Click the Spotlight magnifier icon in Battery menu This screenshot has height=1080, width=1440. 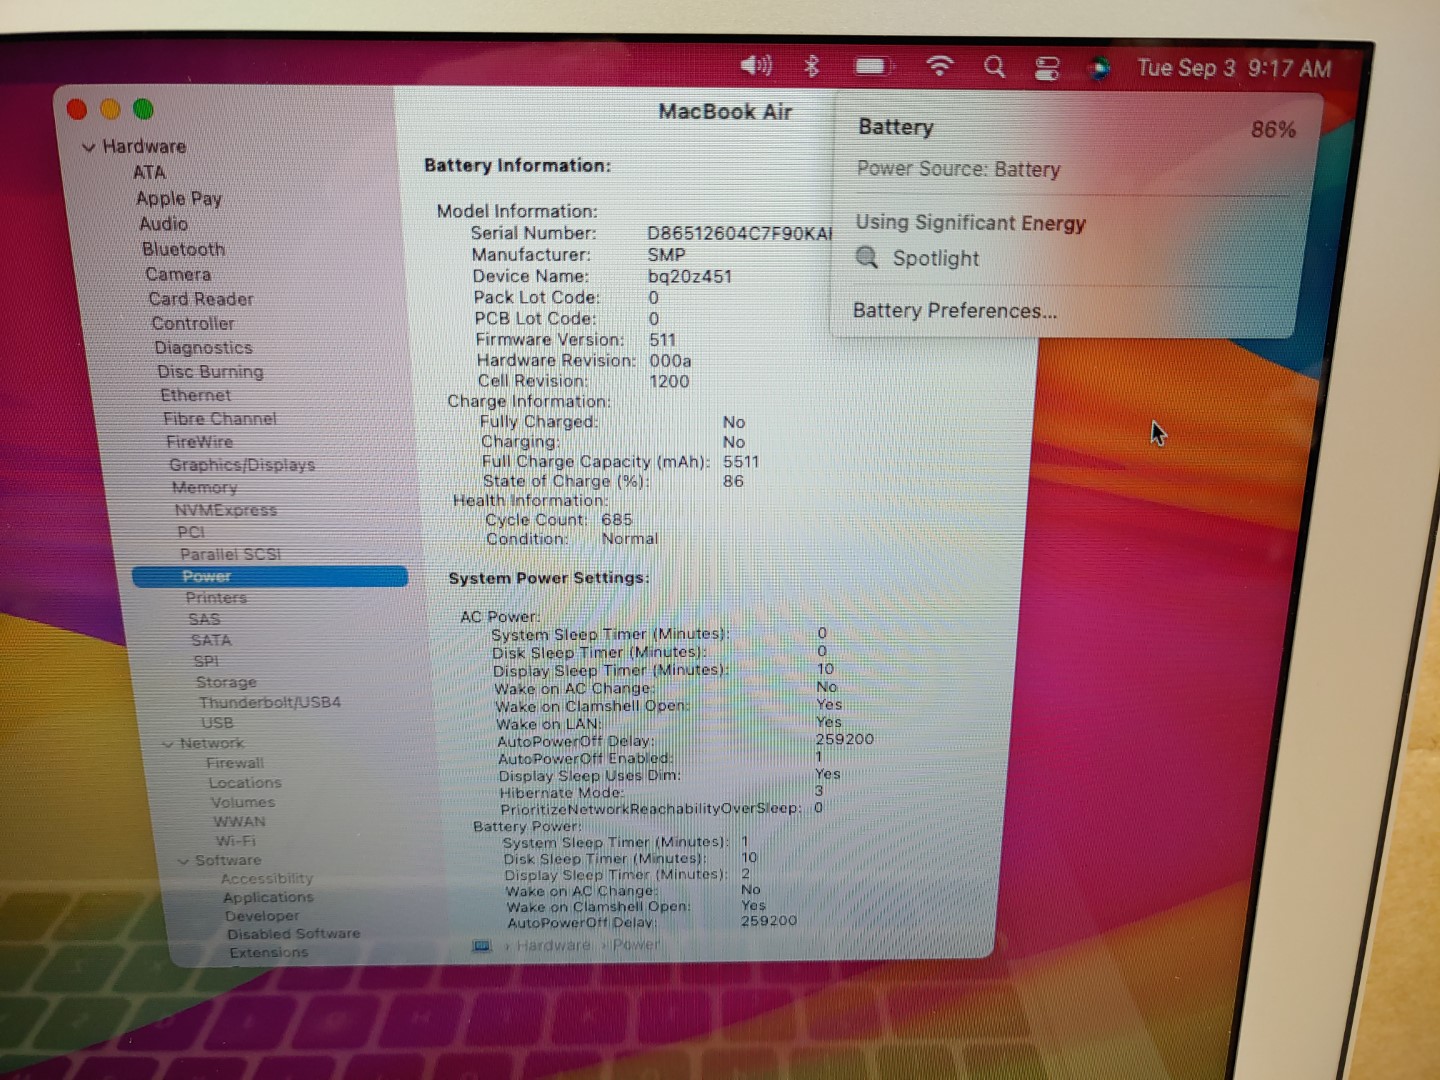pyautogui.click(x=867, y=258)
